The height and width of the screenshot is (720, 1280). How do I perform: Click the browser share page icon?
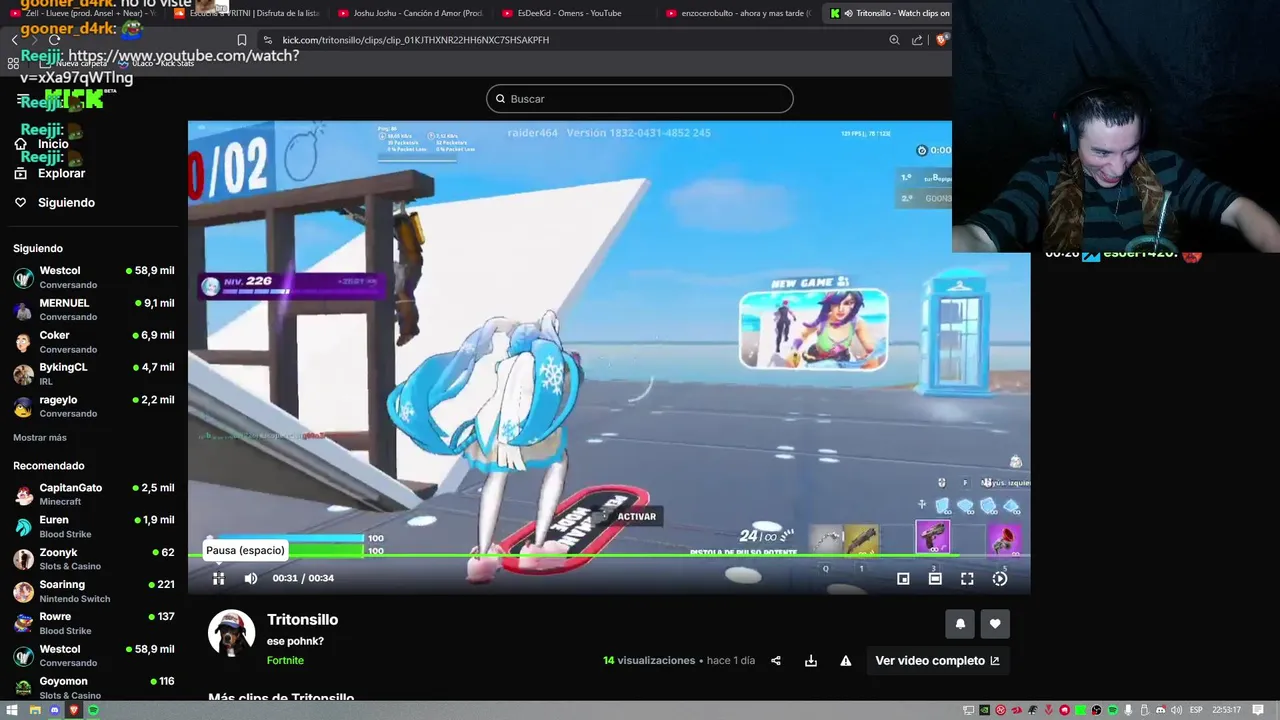coord(917,40)
